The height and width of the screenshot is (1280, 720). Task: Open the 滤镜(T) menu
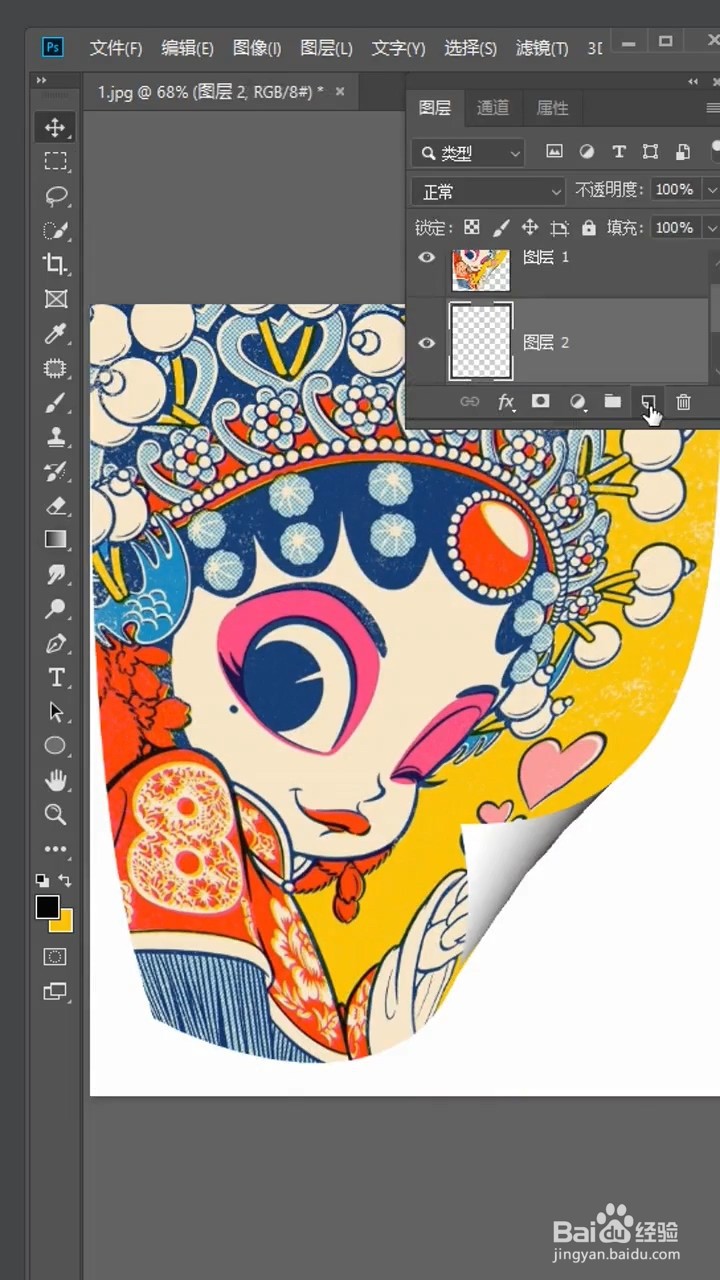(x=542, y=48)
